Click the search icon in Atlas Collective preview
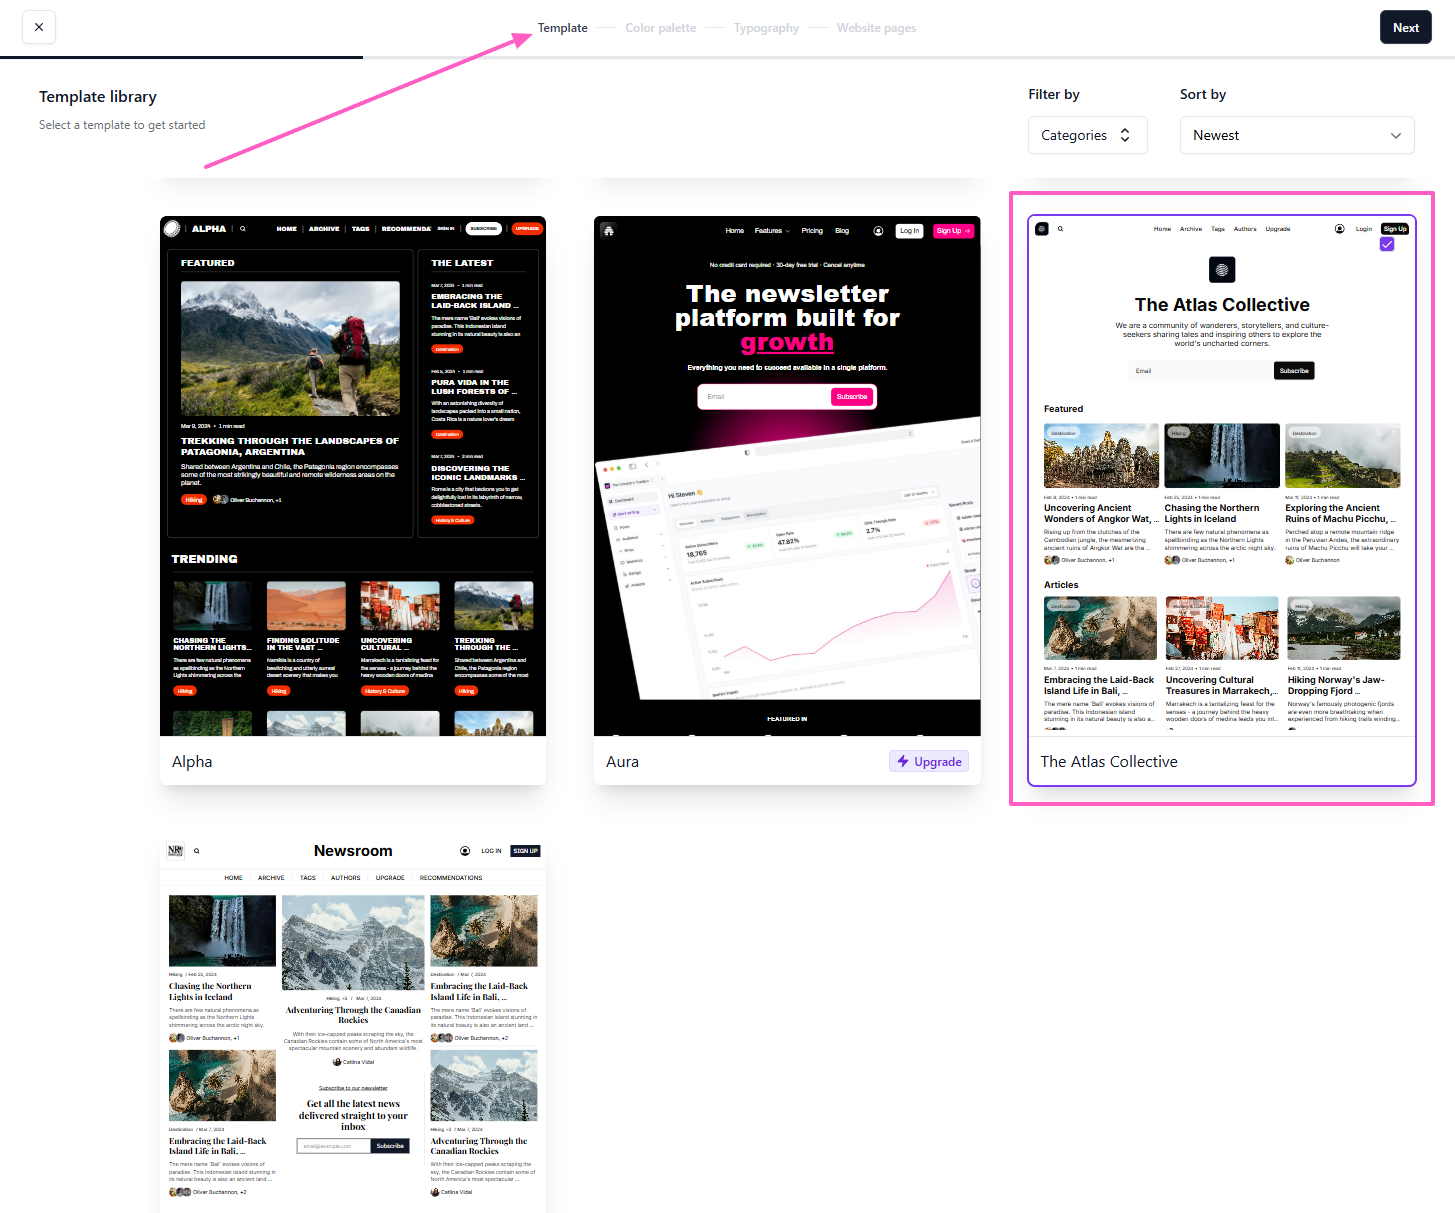This screenshot has height=1213, width=1455. coord(1060,229)
